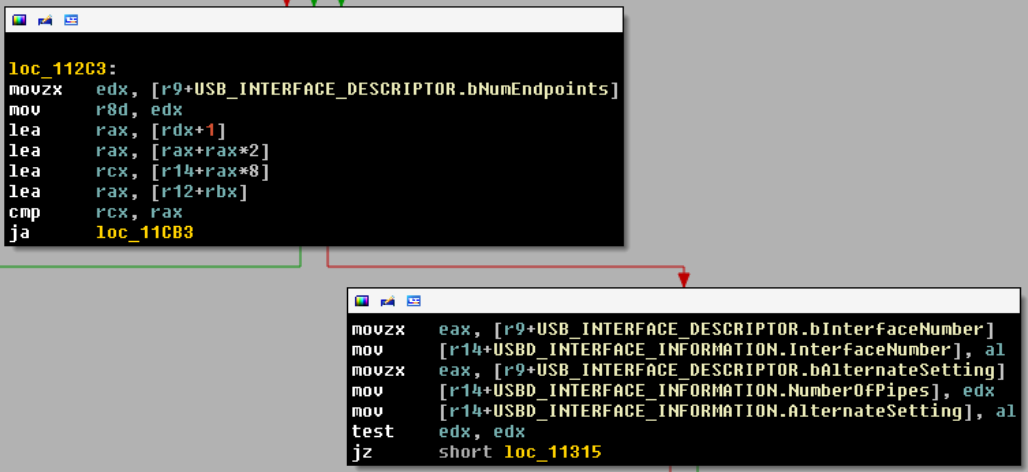The image size is (1028, 472).
Task: Click the edit/rename icon on loc_112C3 block
Action: coord(45,19)
